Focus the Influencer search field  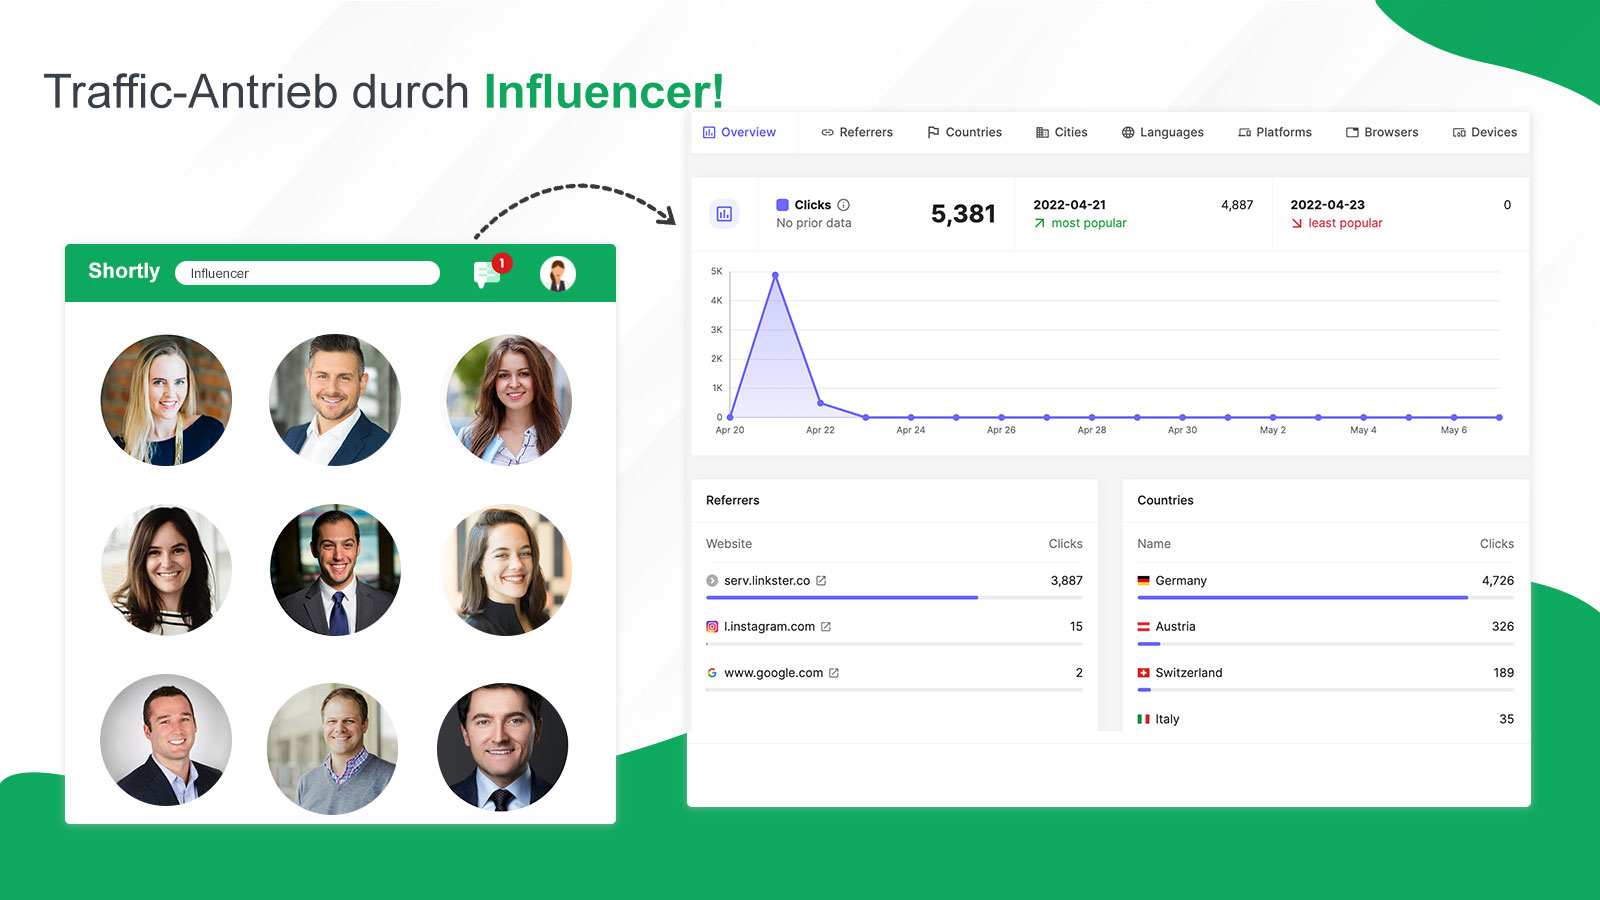click(307, 273)
